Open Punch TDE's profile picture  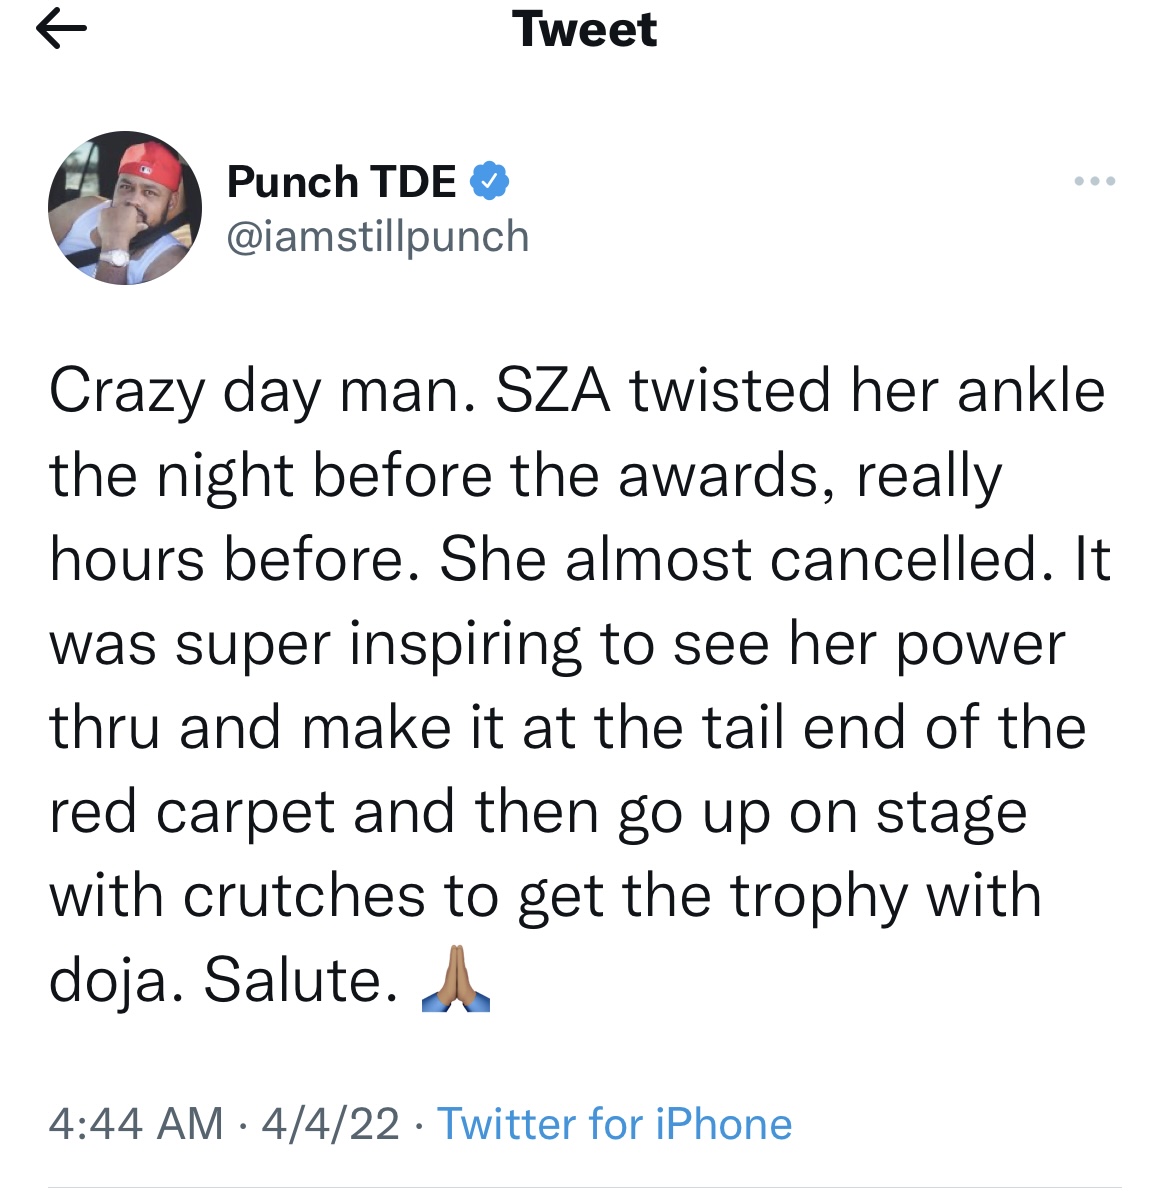[125, 208]
